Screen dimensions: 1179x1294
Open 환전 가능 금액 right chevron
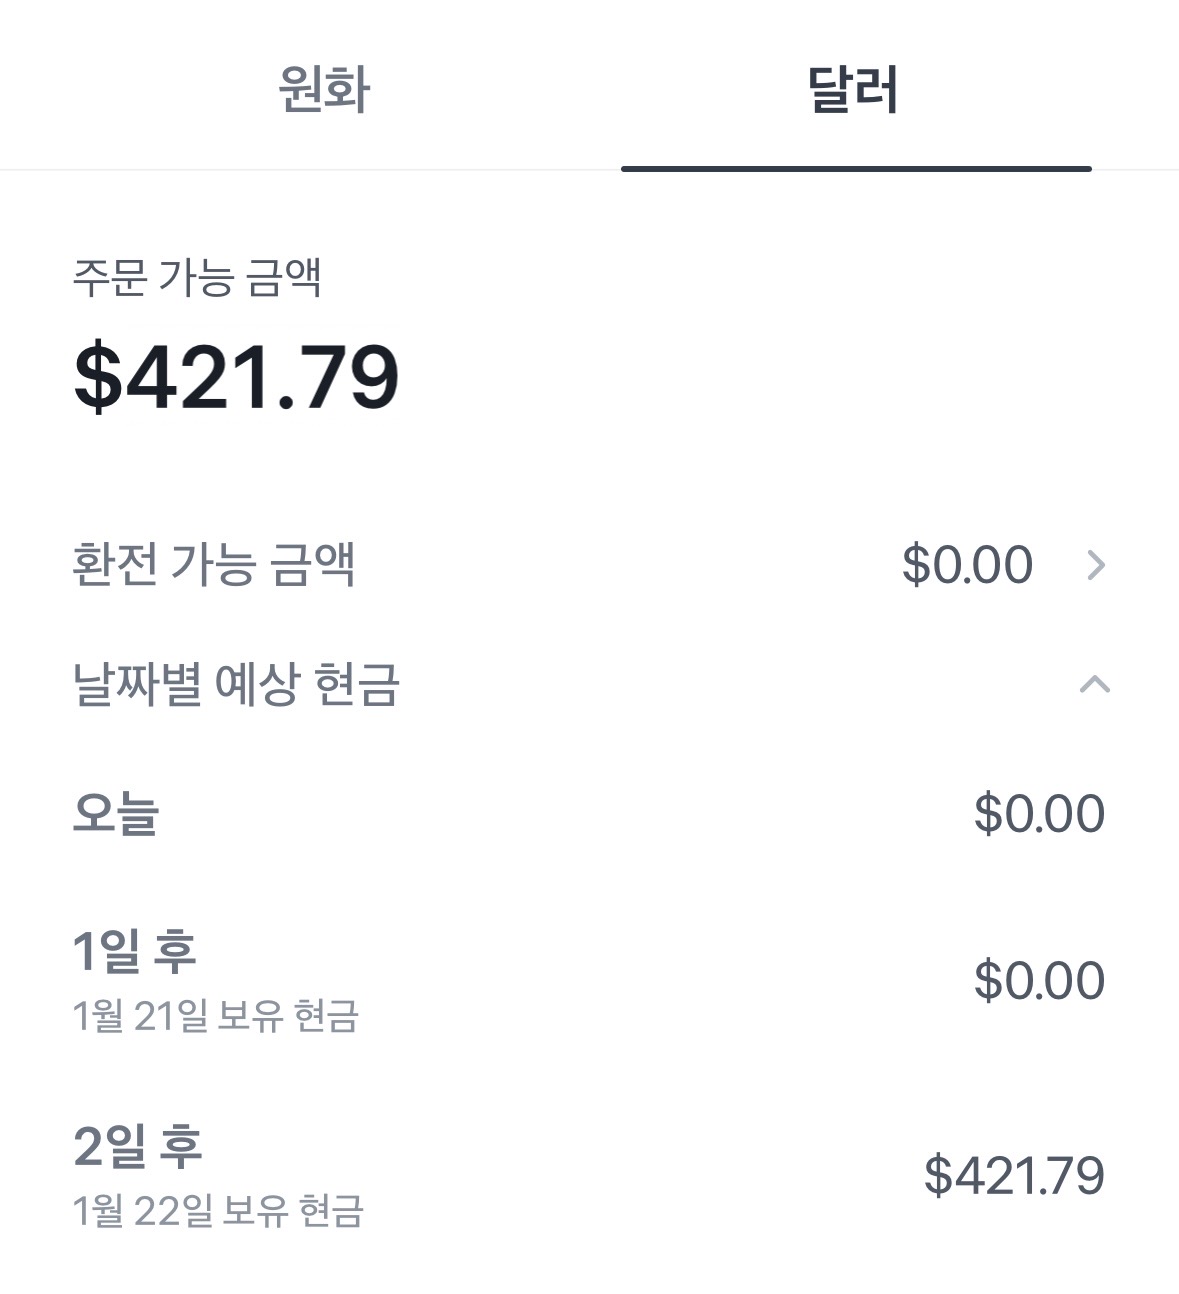pos(1096,565)
